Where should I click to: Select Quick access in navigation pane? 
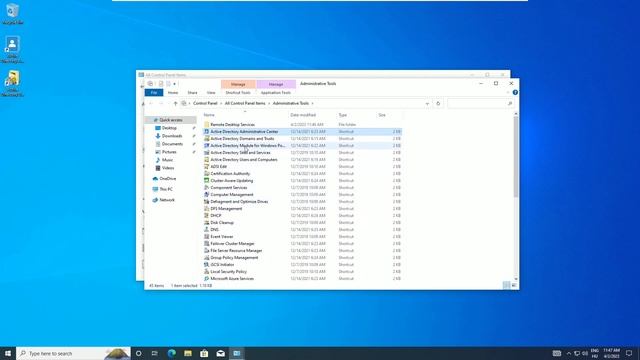tap(171, 120)
